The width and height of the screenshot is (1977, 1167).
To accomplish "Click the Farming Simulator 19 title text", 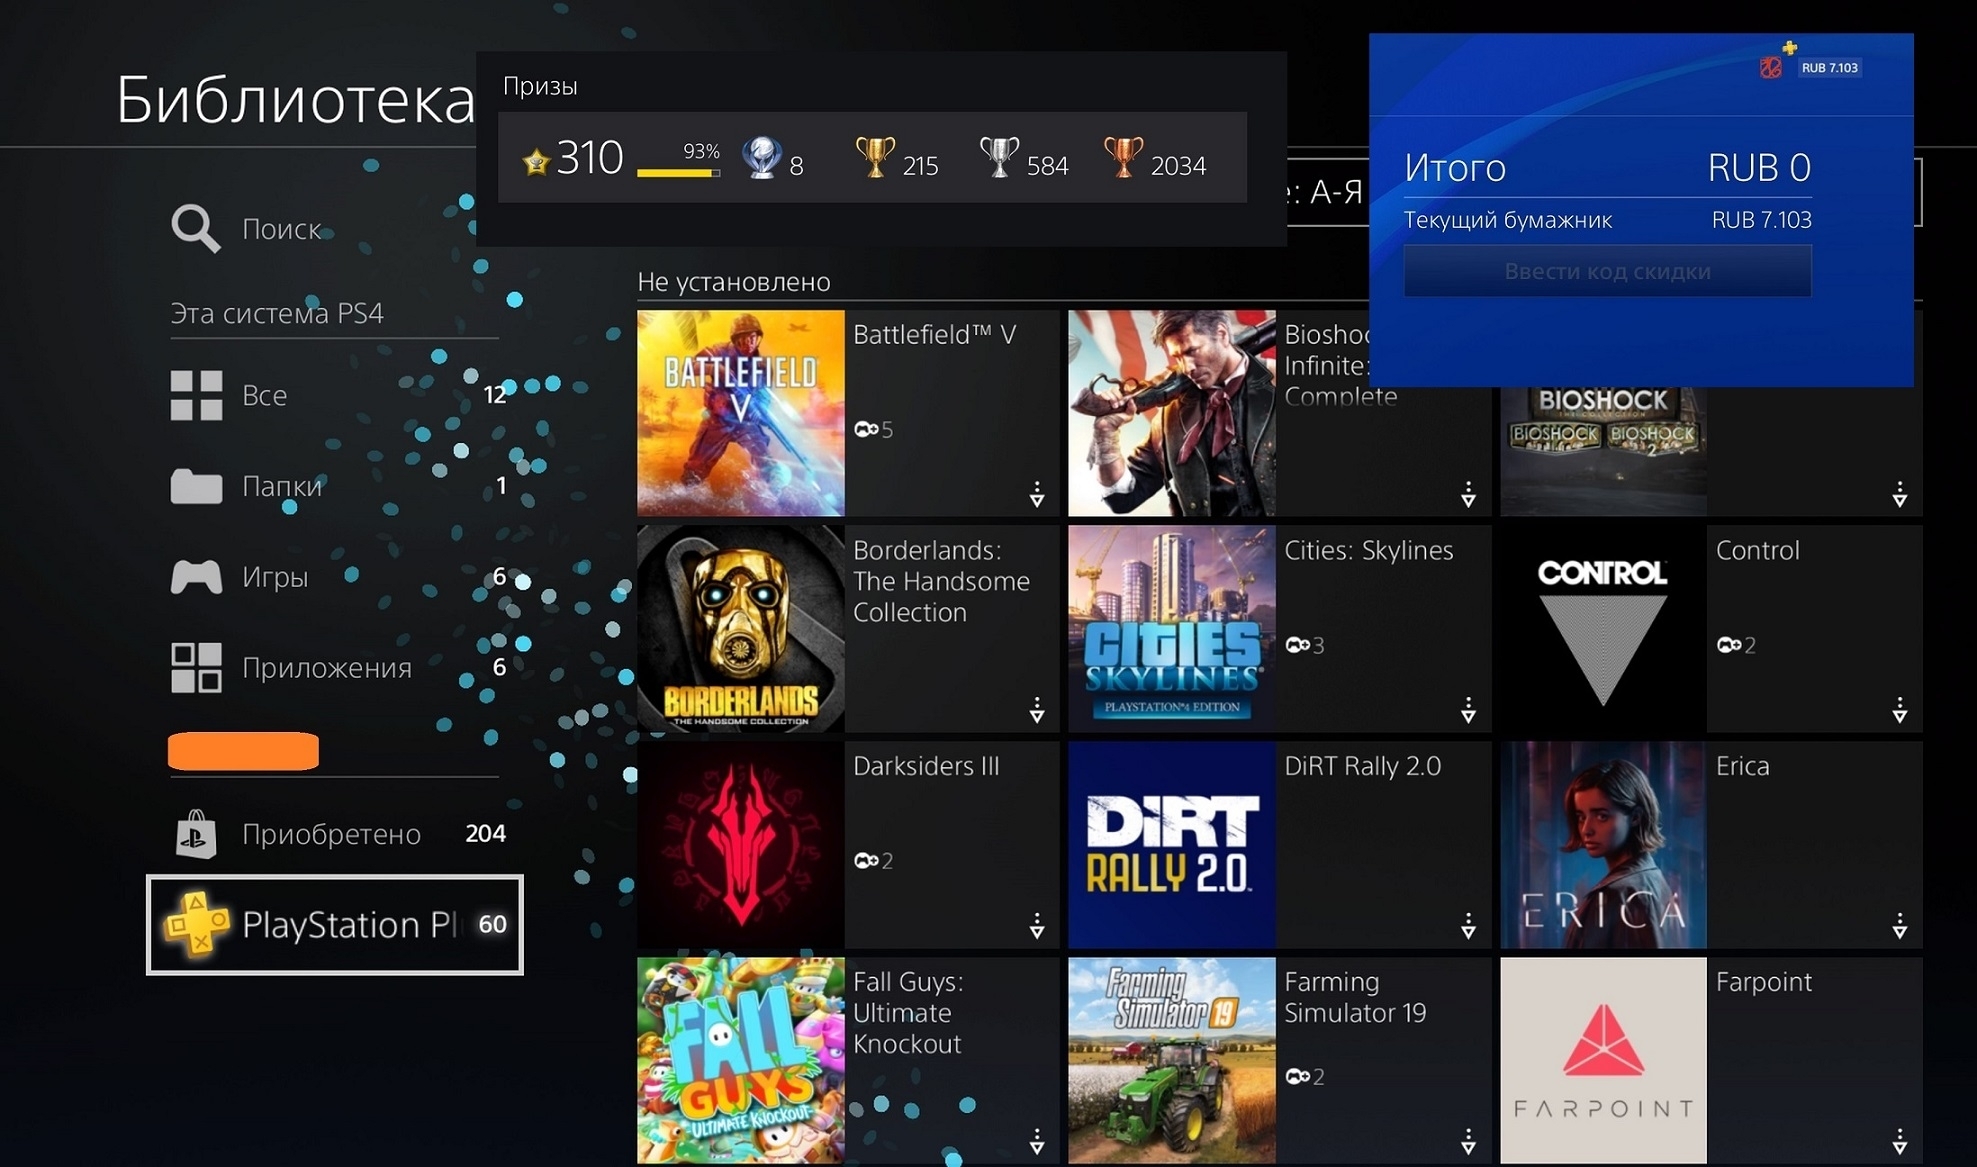I will click(1355, 997).
